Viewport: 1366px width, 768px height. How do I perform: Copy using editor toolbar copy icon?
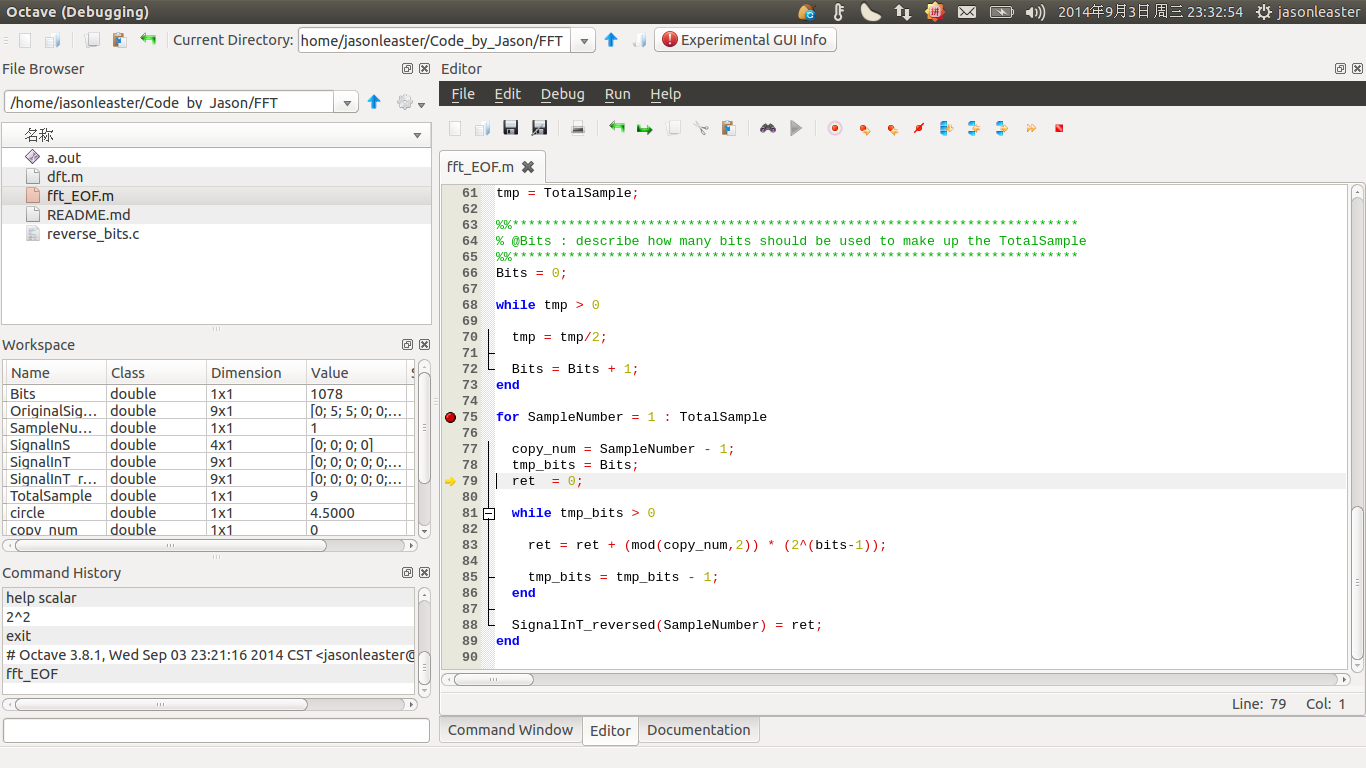coord(673,128)
